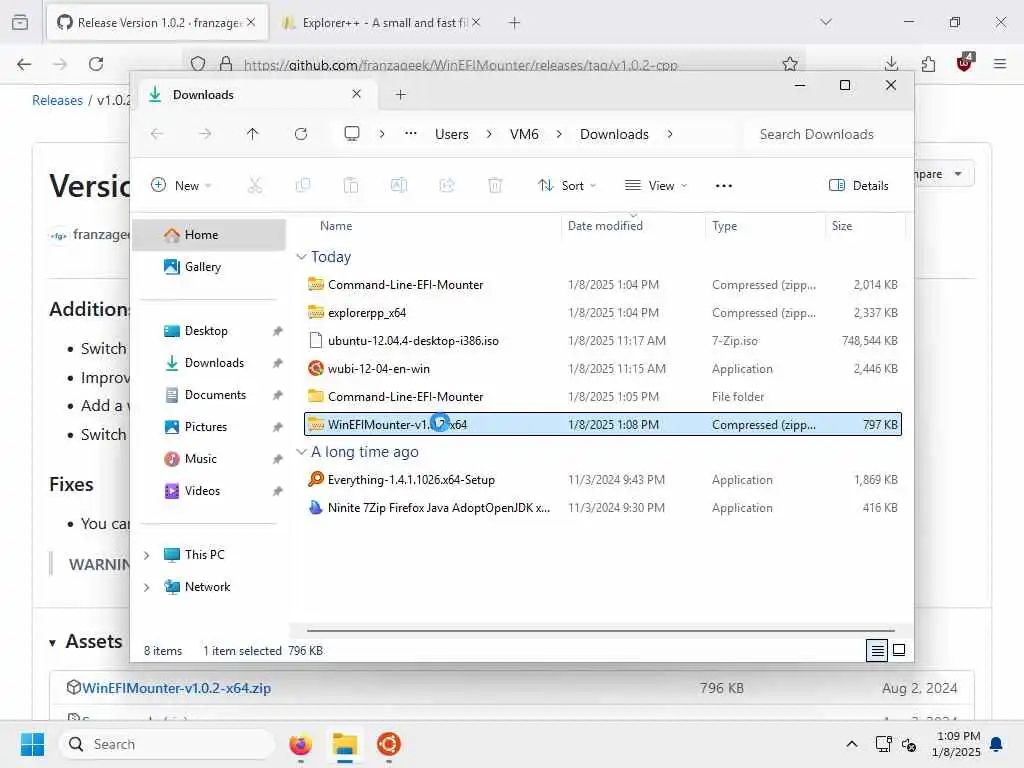Click the PC monitor icon in the address bar
This screenshot has height=768, width=1024.
coord(352,134)
